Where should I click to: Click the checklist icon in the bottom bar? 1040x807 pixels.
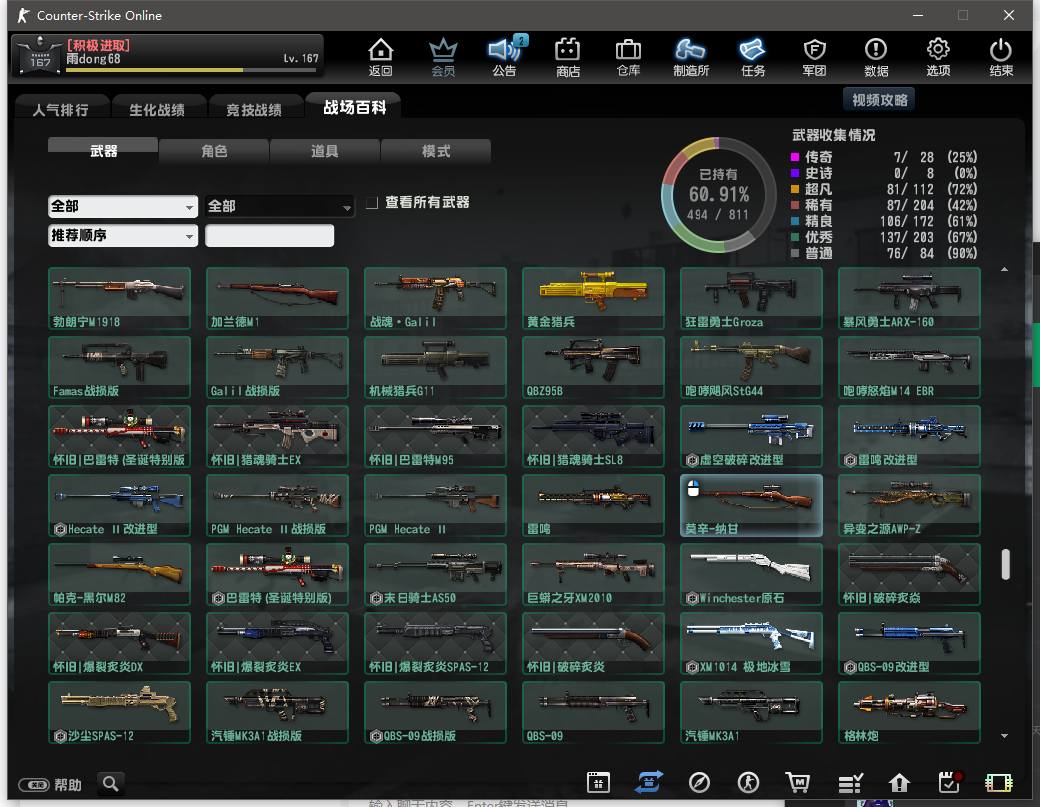[850, 784]
